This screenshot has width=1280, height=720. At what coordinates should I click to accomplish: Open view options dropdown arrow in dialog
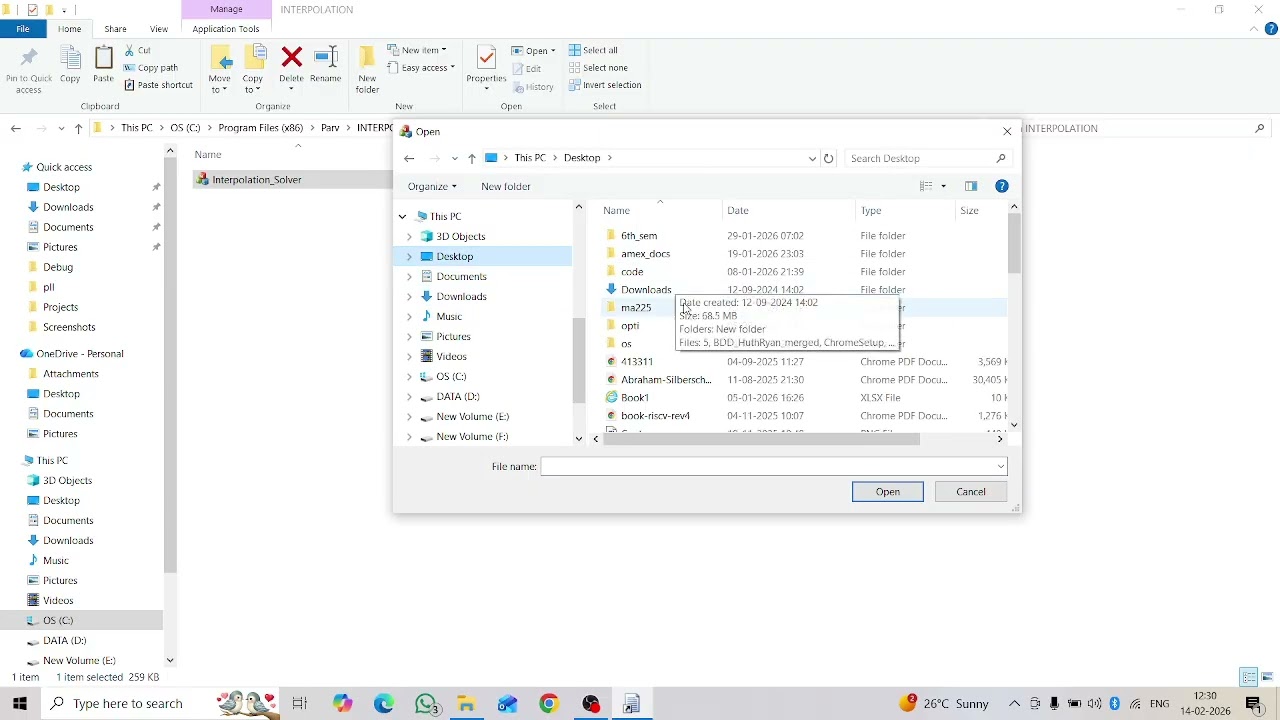click(x=943, y=186)
